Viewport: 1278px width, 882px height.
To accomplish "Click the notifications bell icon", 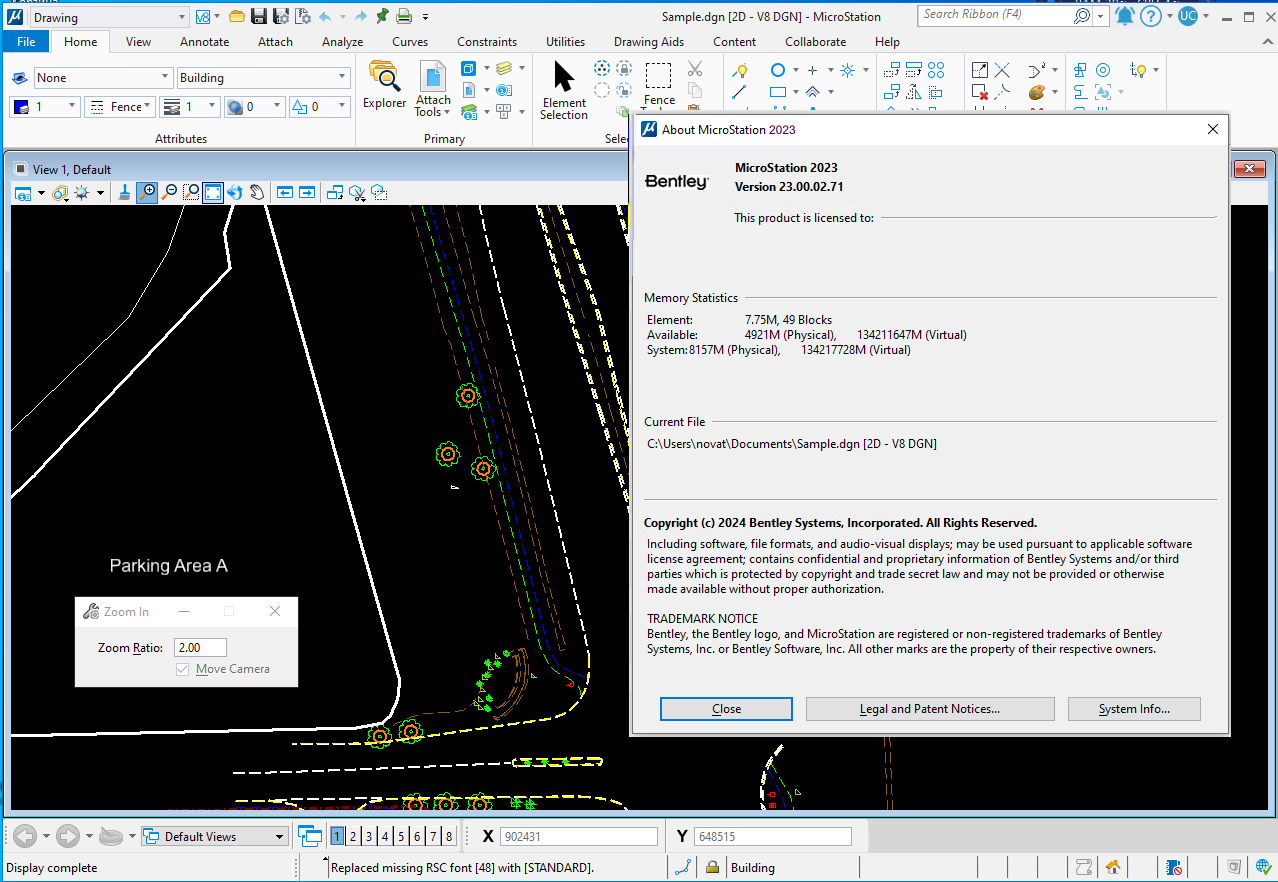I will click(1125, 17).
